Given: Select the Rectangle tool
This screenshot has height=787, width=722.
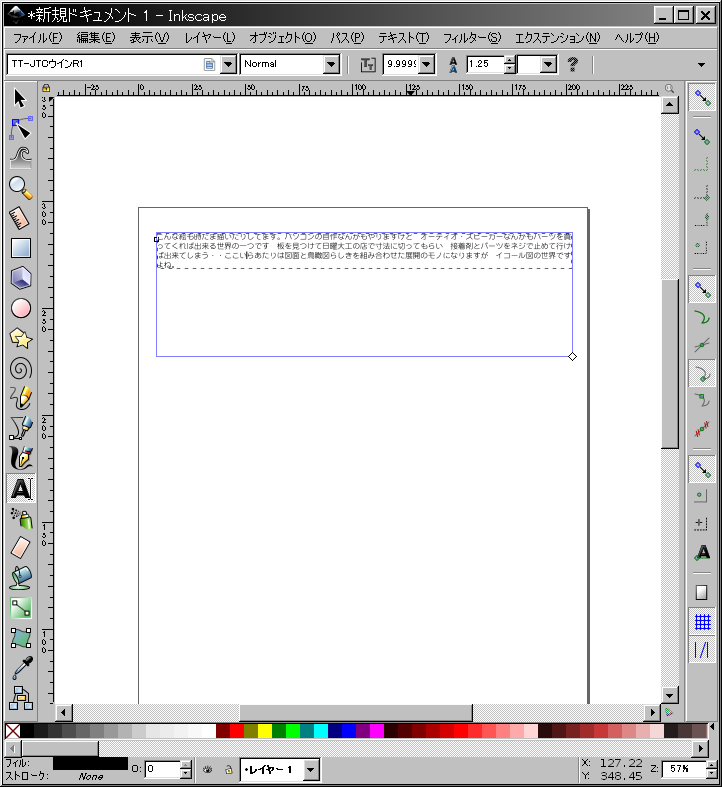Looking at the screenshot, I should pyautogui.click(x=20, y=248).
